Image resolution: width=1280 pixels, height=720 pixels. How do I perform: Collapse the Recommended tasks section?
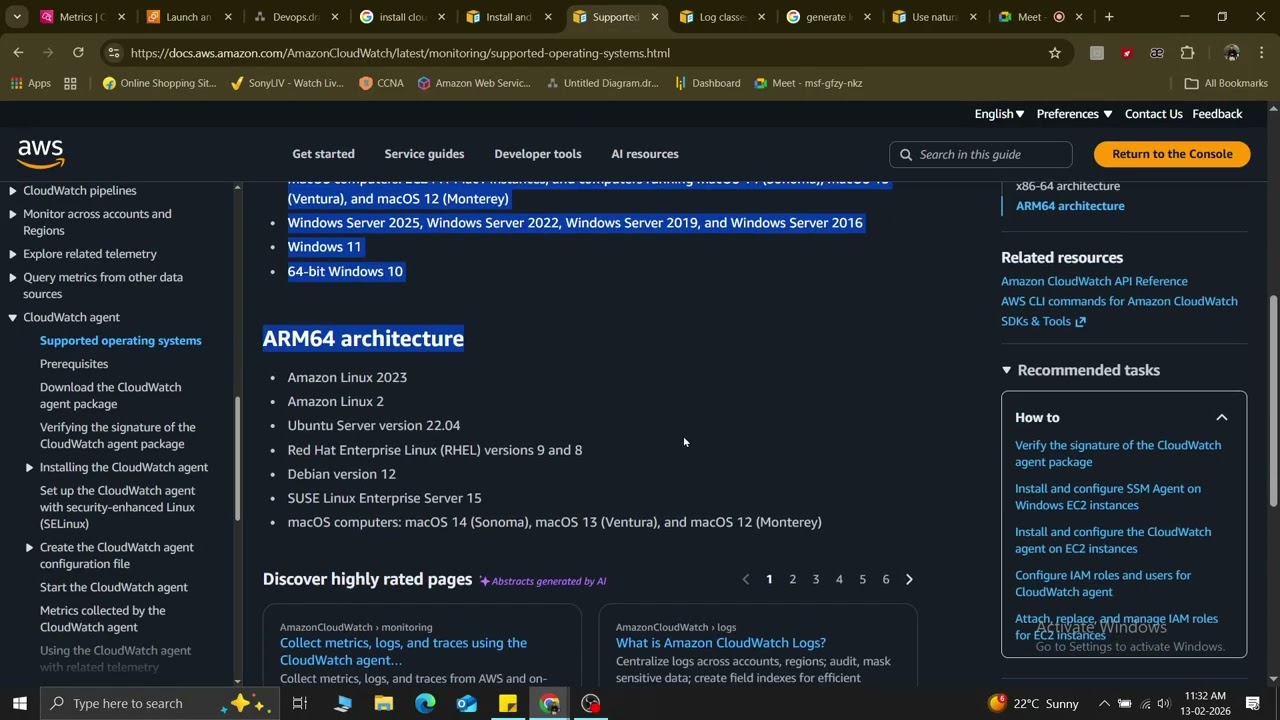[1007, 370]
